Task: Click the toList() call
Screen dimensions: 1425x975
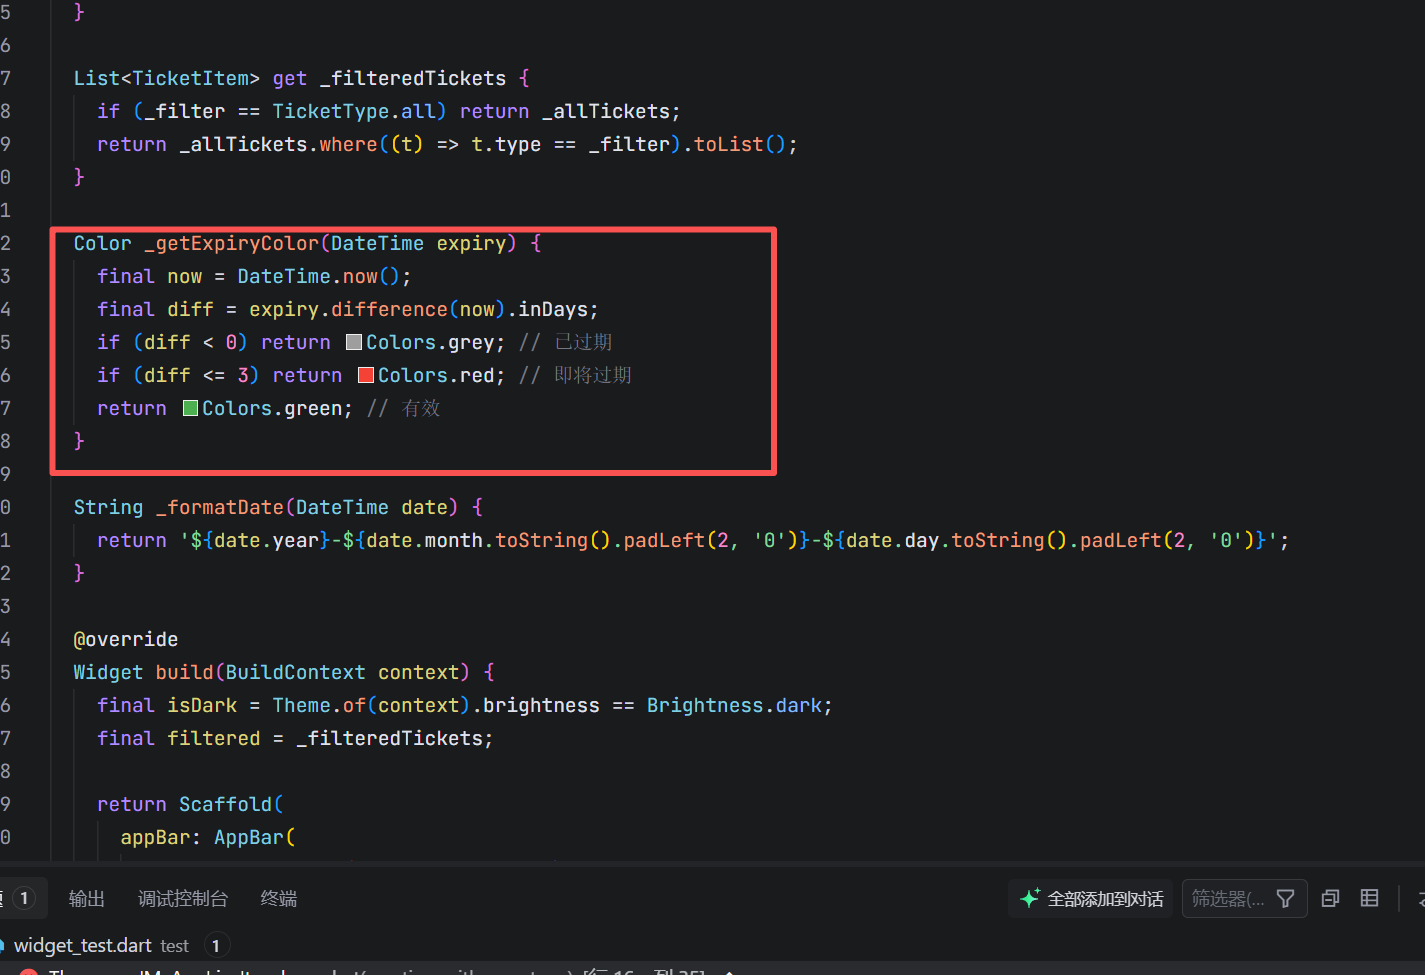Action: (740, 145)
